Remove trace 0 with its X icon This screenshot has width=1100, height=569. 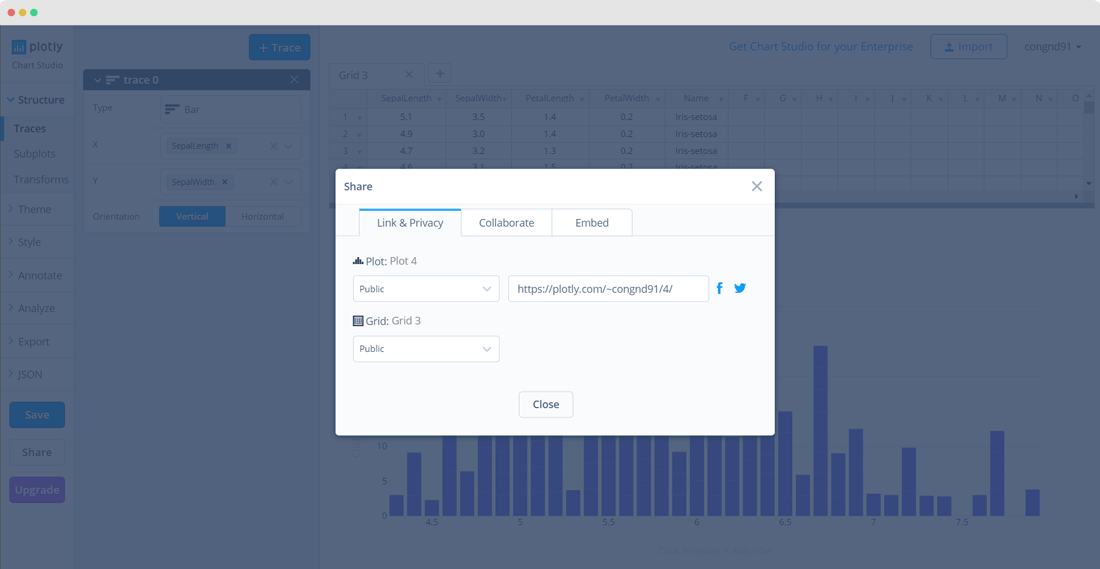tap(294, 80)
